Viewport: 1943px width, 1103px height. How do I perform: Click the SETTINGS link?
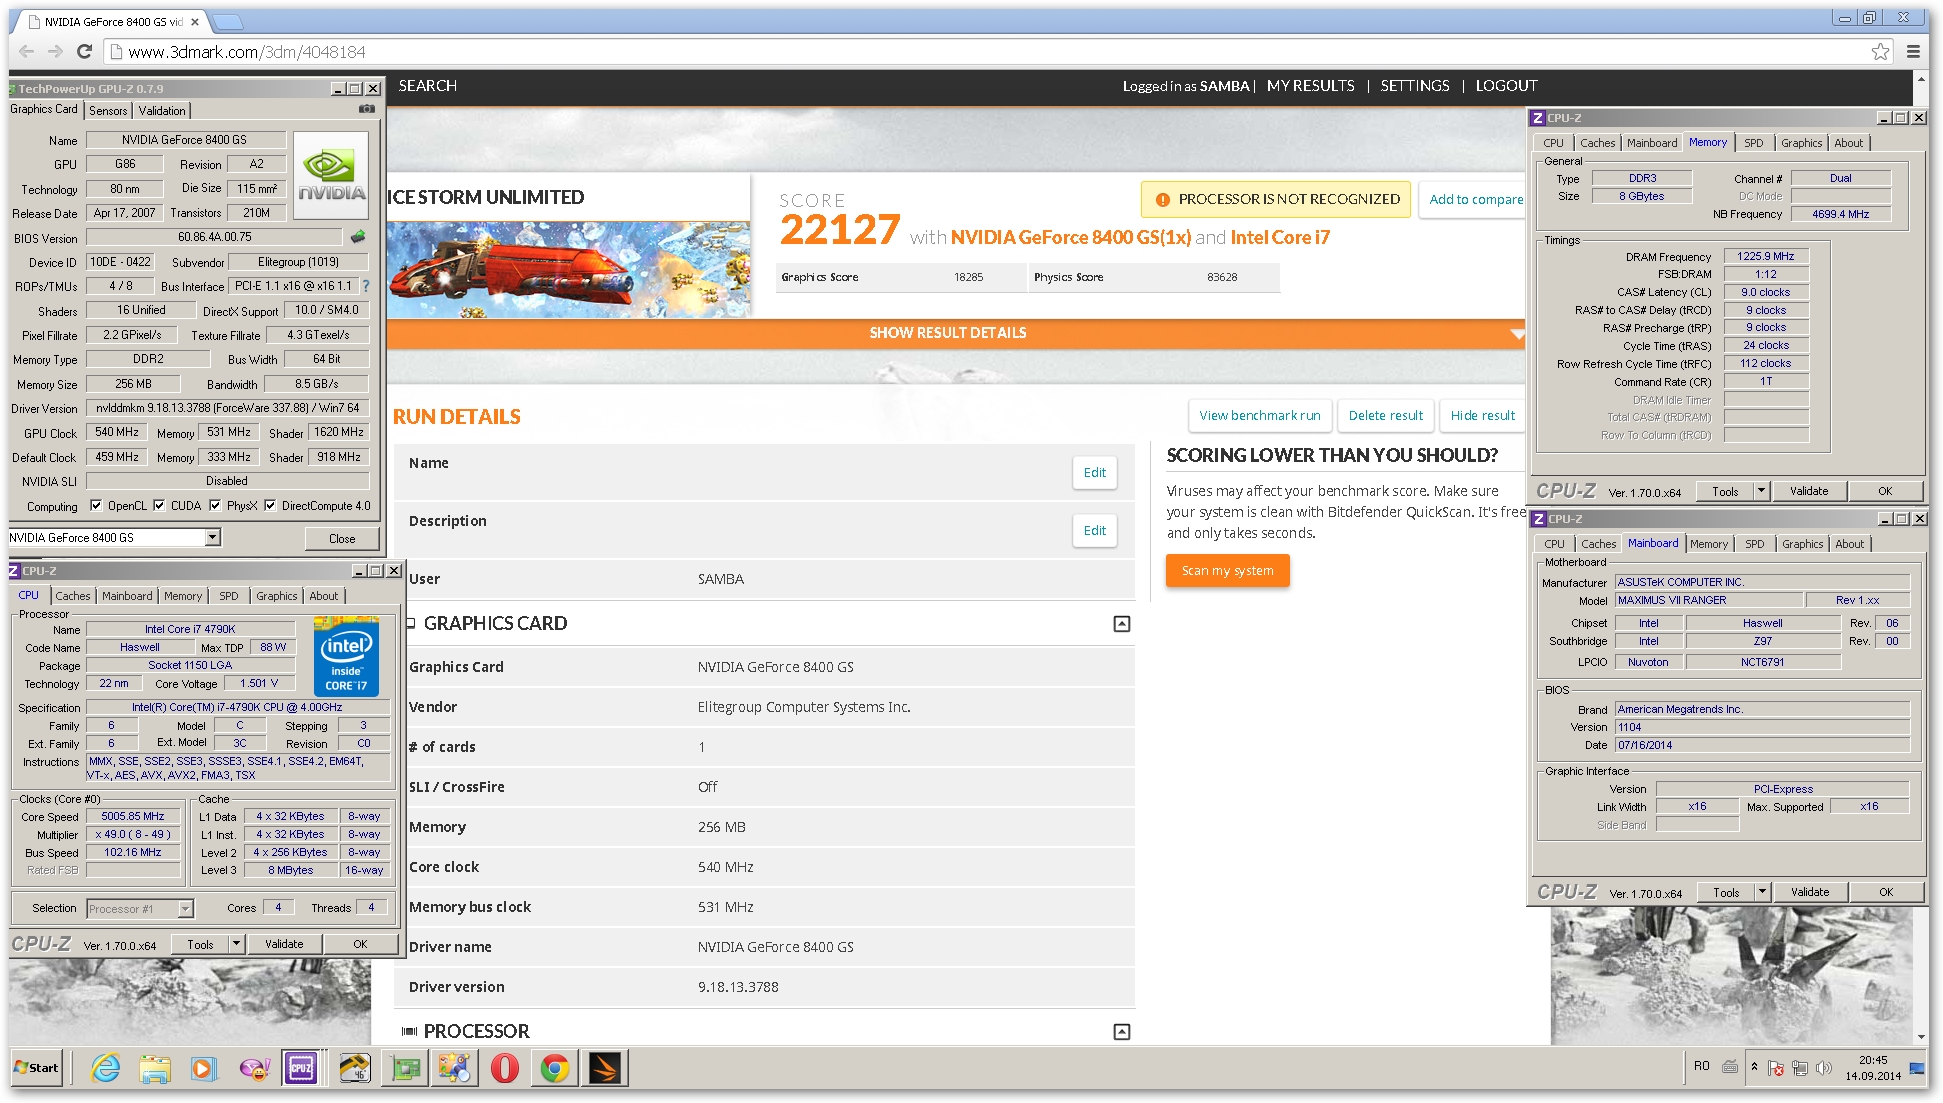[1414, 86]
